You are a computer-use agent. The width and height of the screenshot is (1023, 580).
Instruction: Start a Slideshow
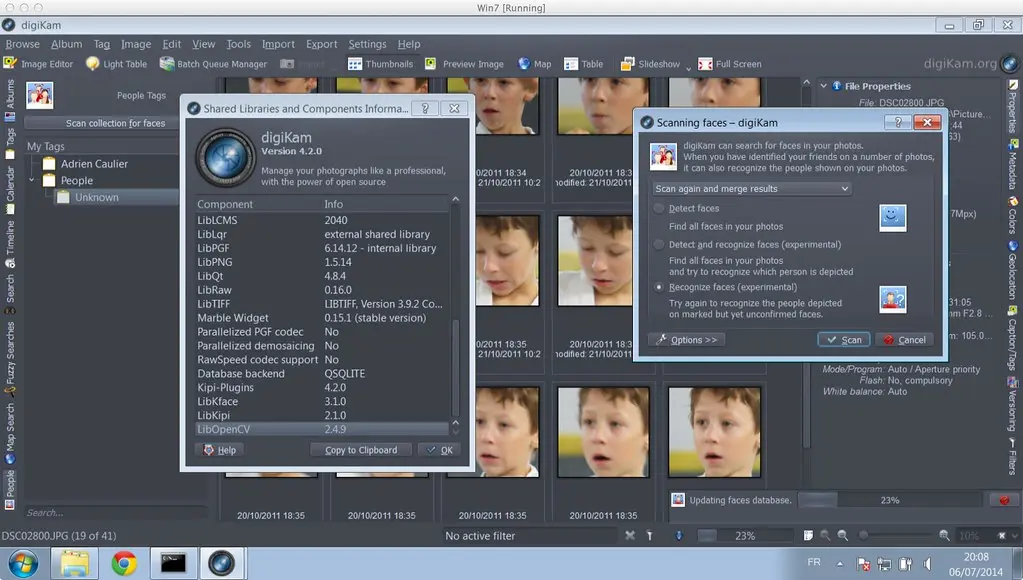click(651, 63)
